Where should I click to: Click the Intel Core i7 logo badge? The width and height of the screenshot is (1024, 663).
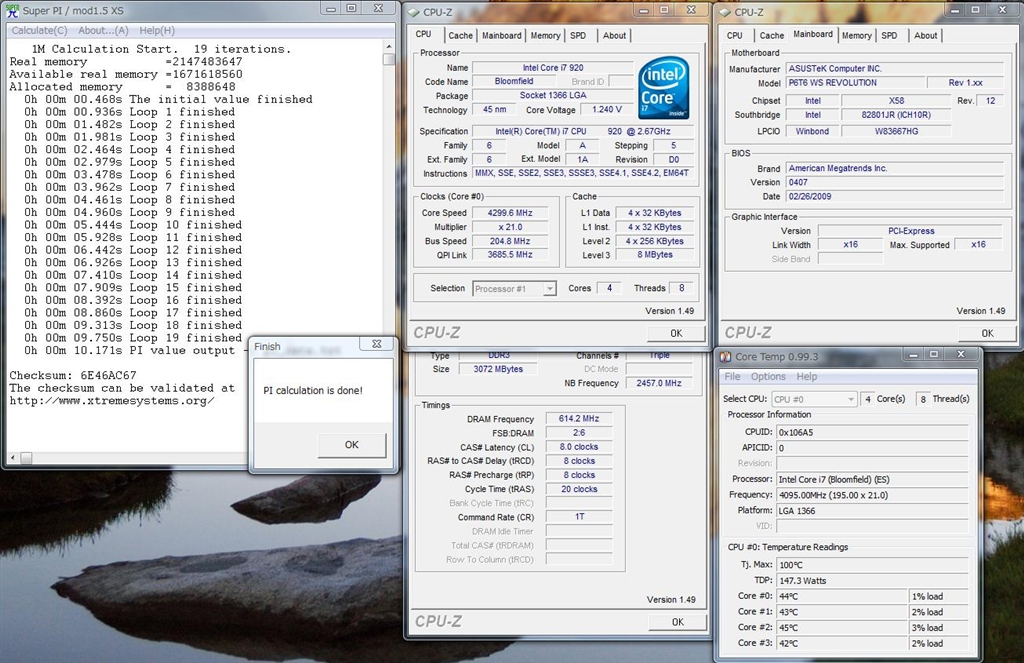pos(664,88)
